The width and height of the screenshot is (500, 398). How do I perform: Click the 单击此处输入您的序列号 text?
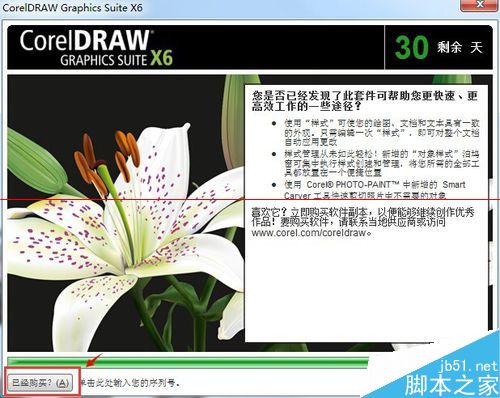[130, 383]
